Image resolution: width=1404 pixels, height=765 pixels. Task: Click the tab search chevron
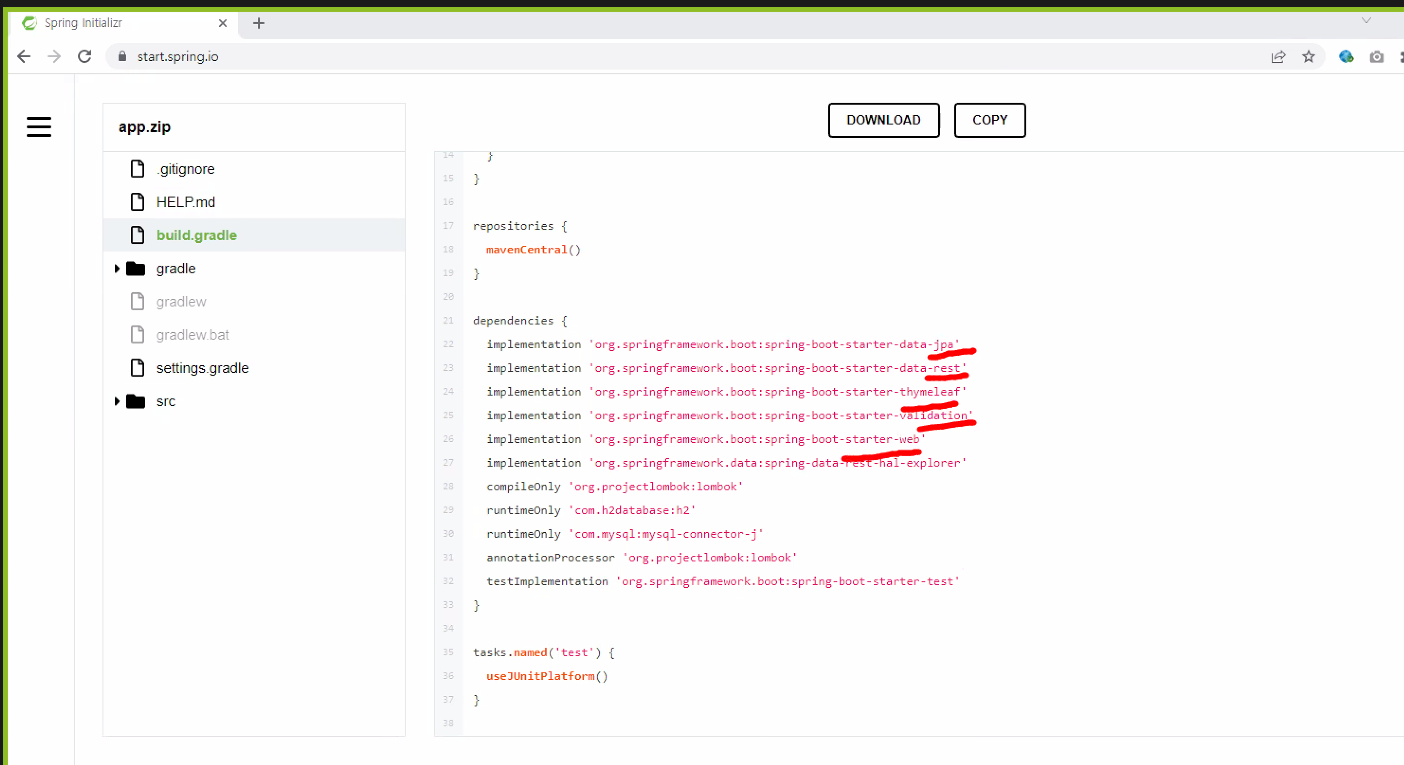[x=1366, y=20]
